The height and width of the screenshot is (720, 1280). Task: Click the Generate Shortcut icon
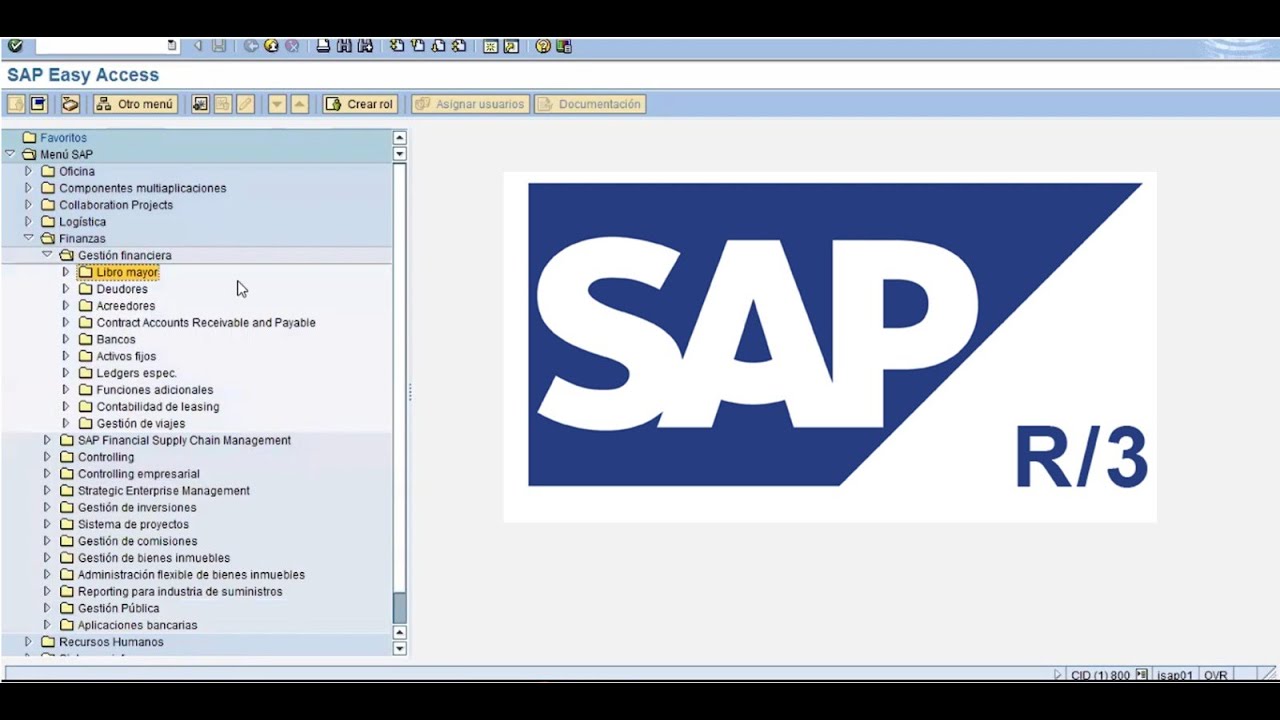tap(511, 46)
